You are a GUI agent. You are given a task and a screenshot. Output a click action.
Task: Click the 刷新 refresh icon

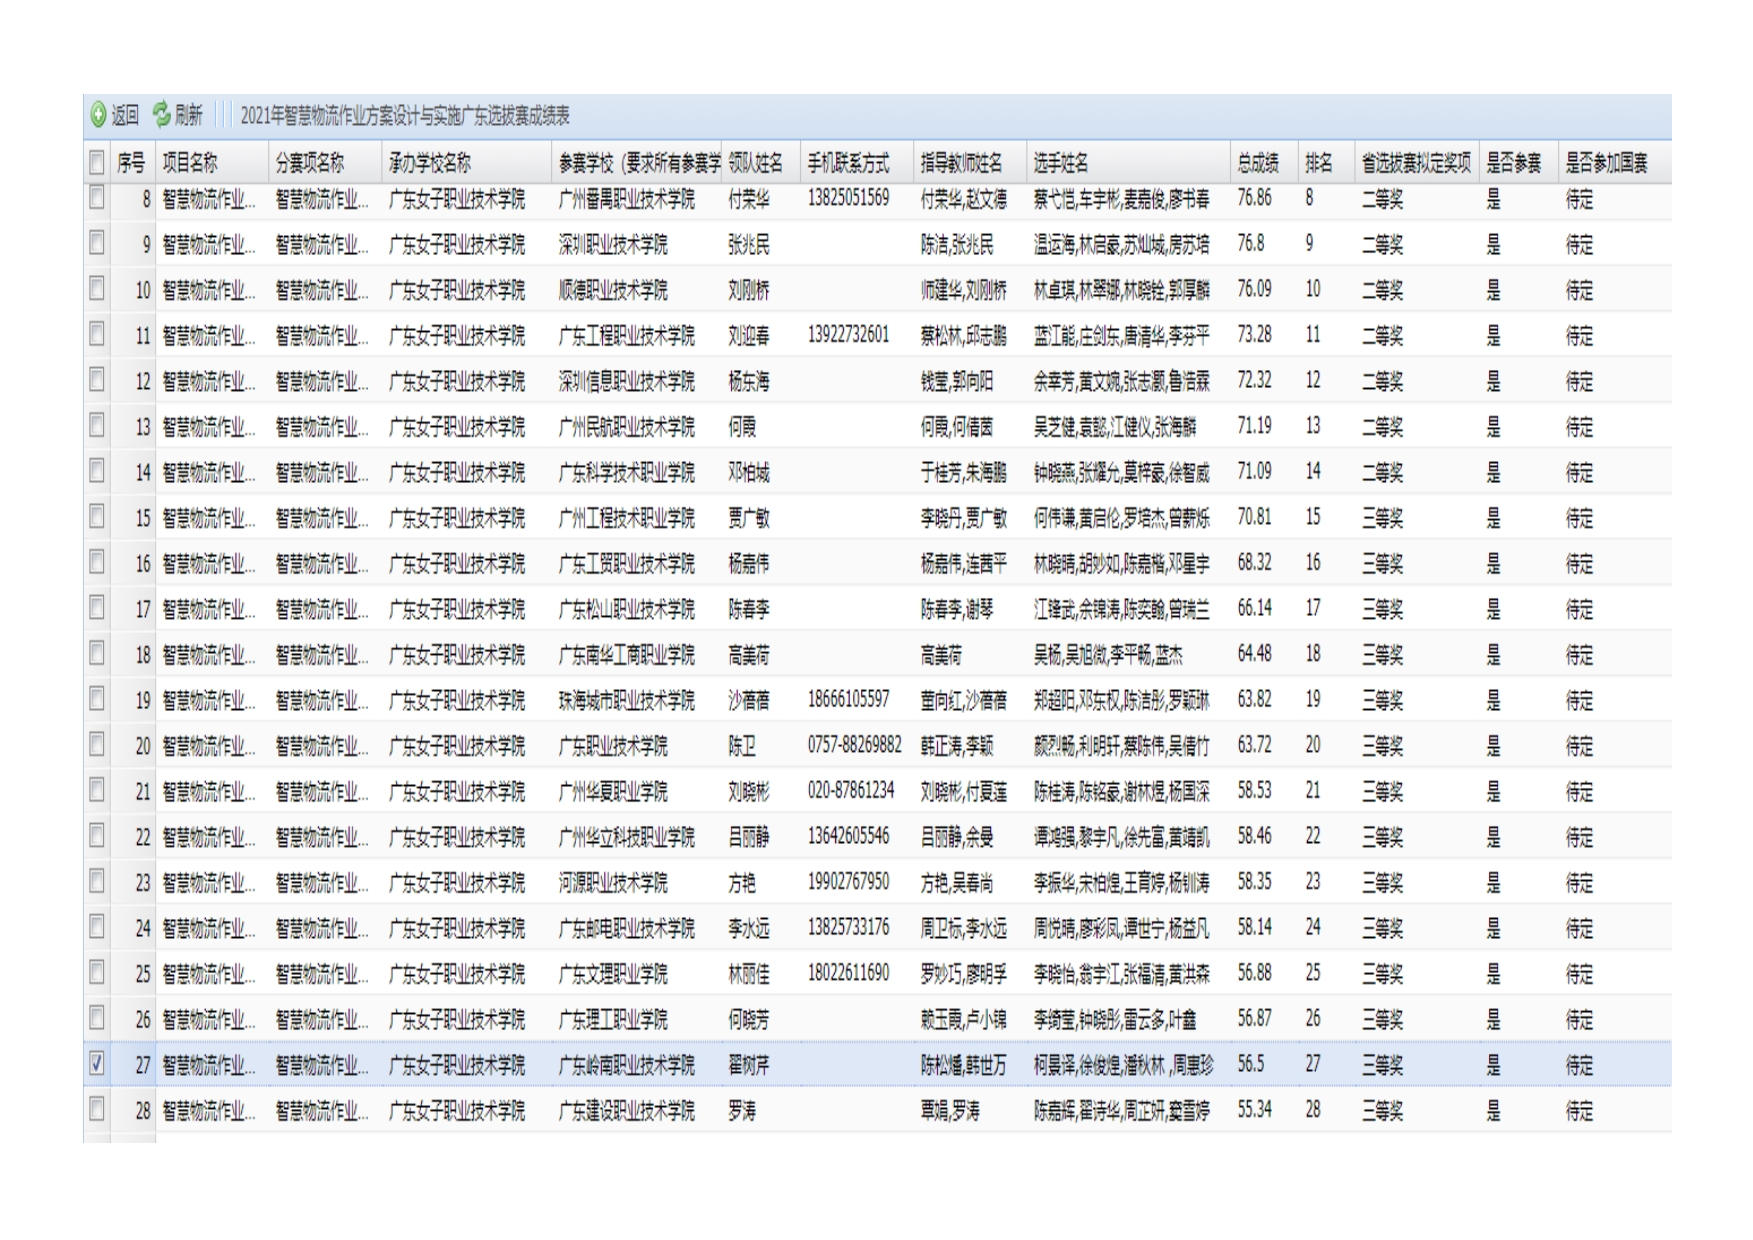point(162,115)
